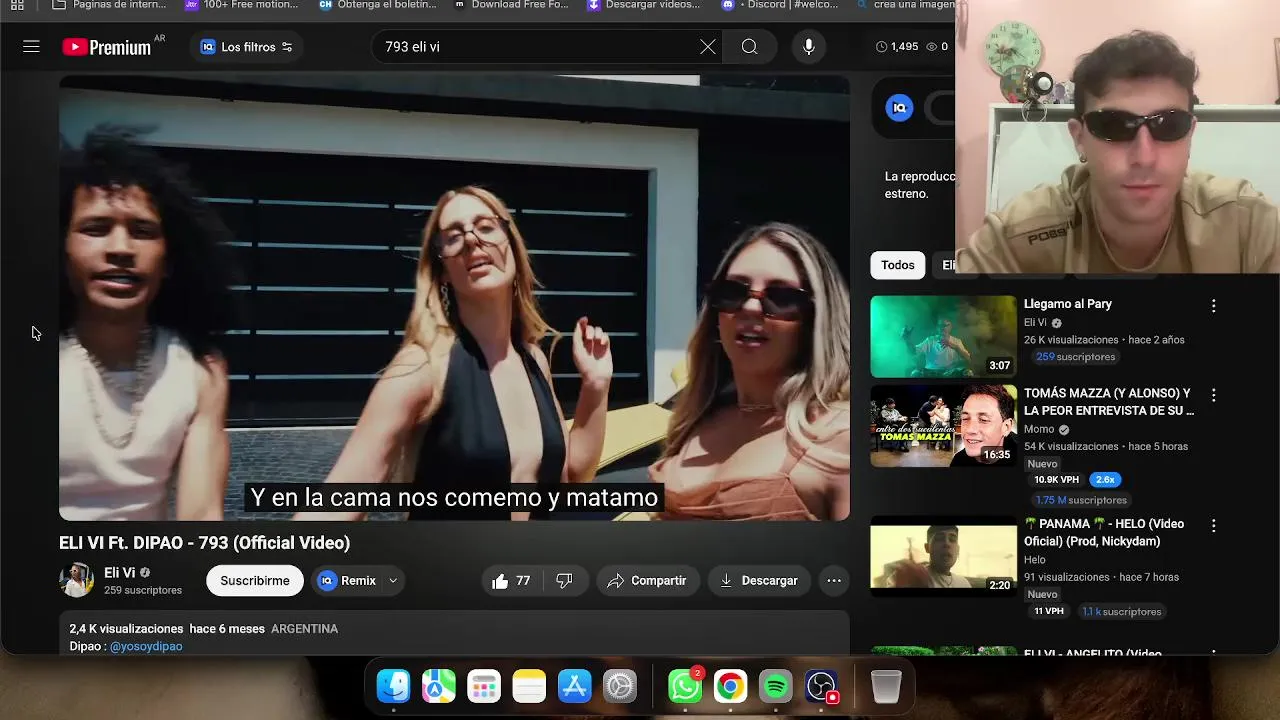Open the TOMÁS MAZZA interview thumbnail
The image size is (1280, 720).
click(943, 426)
